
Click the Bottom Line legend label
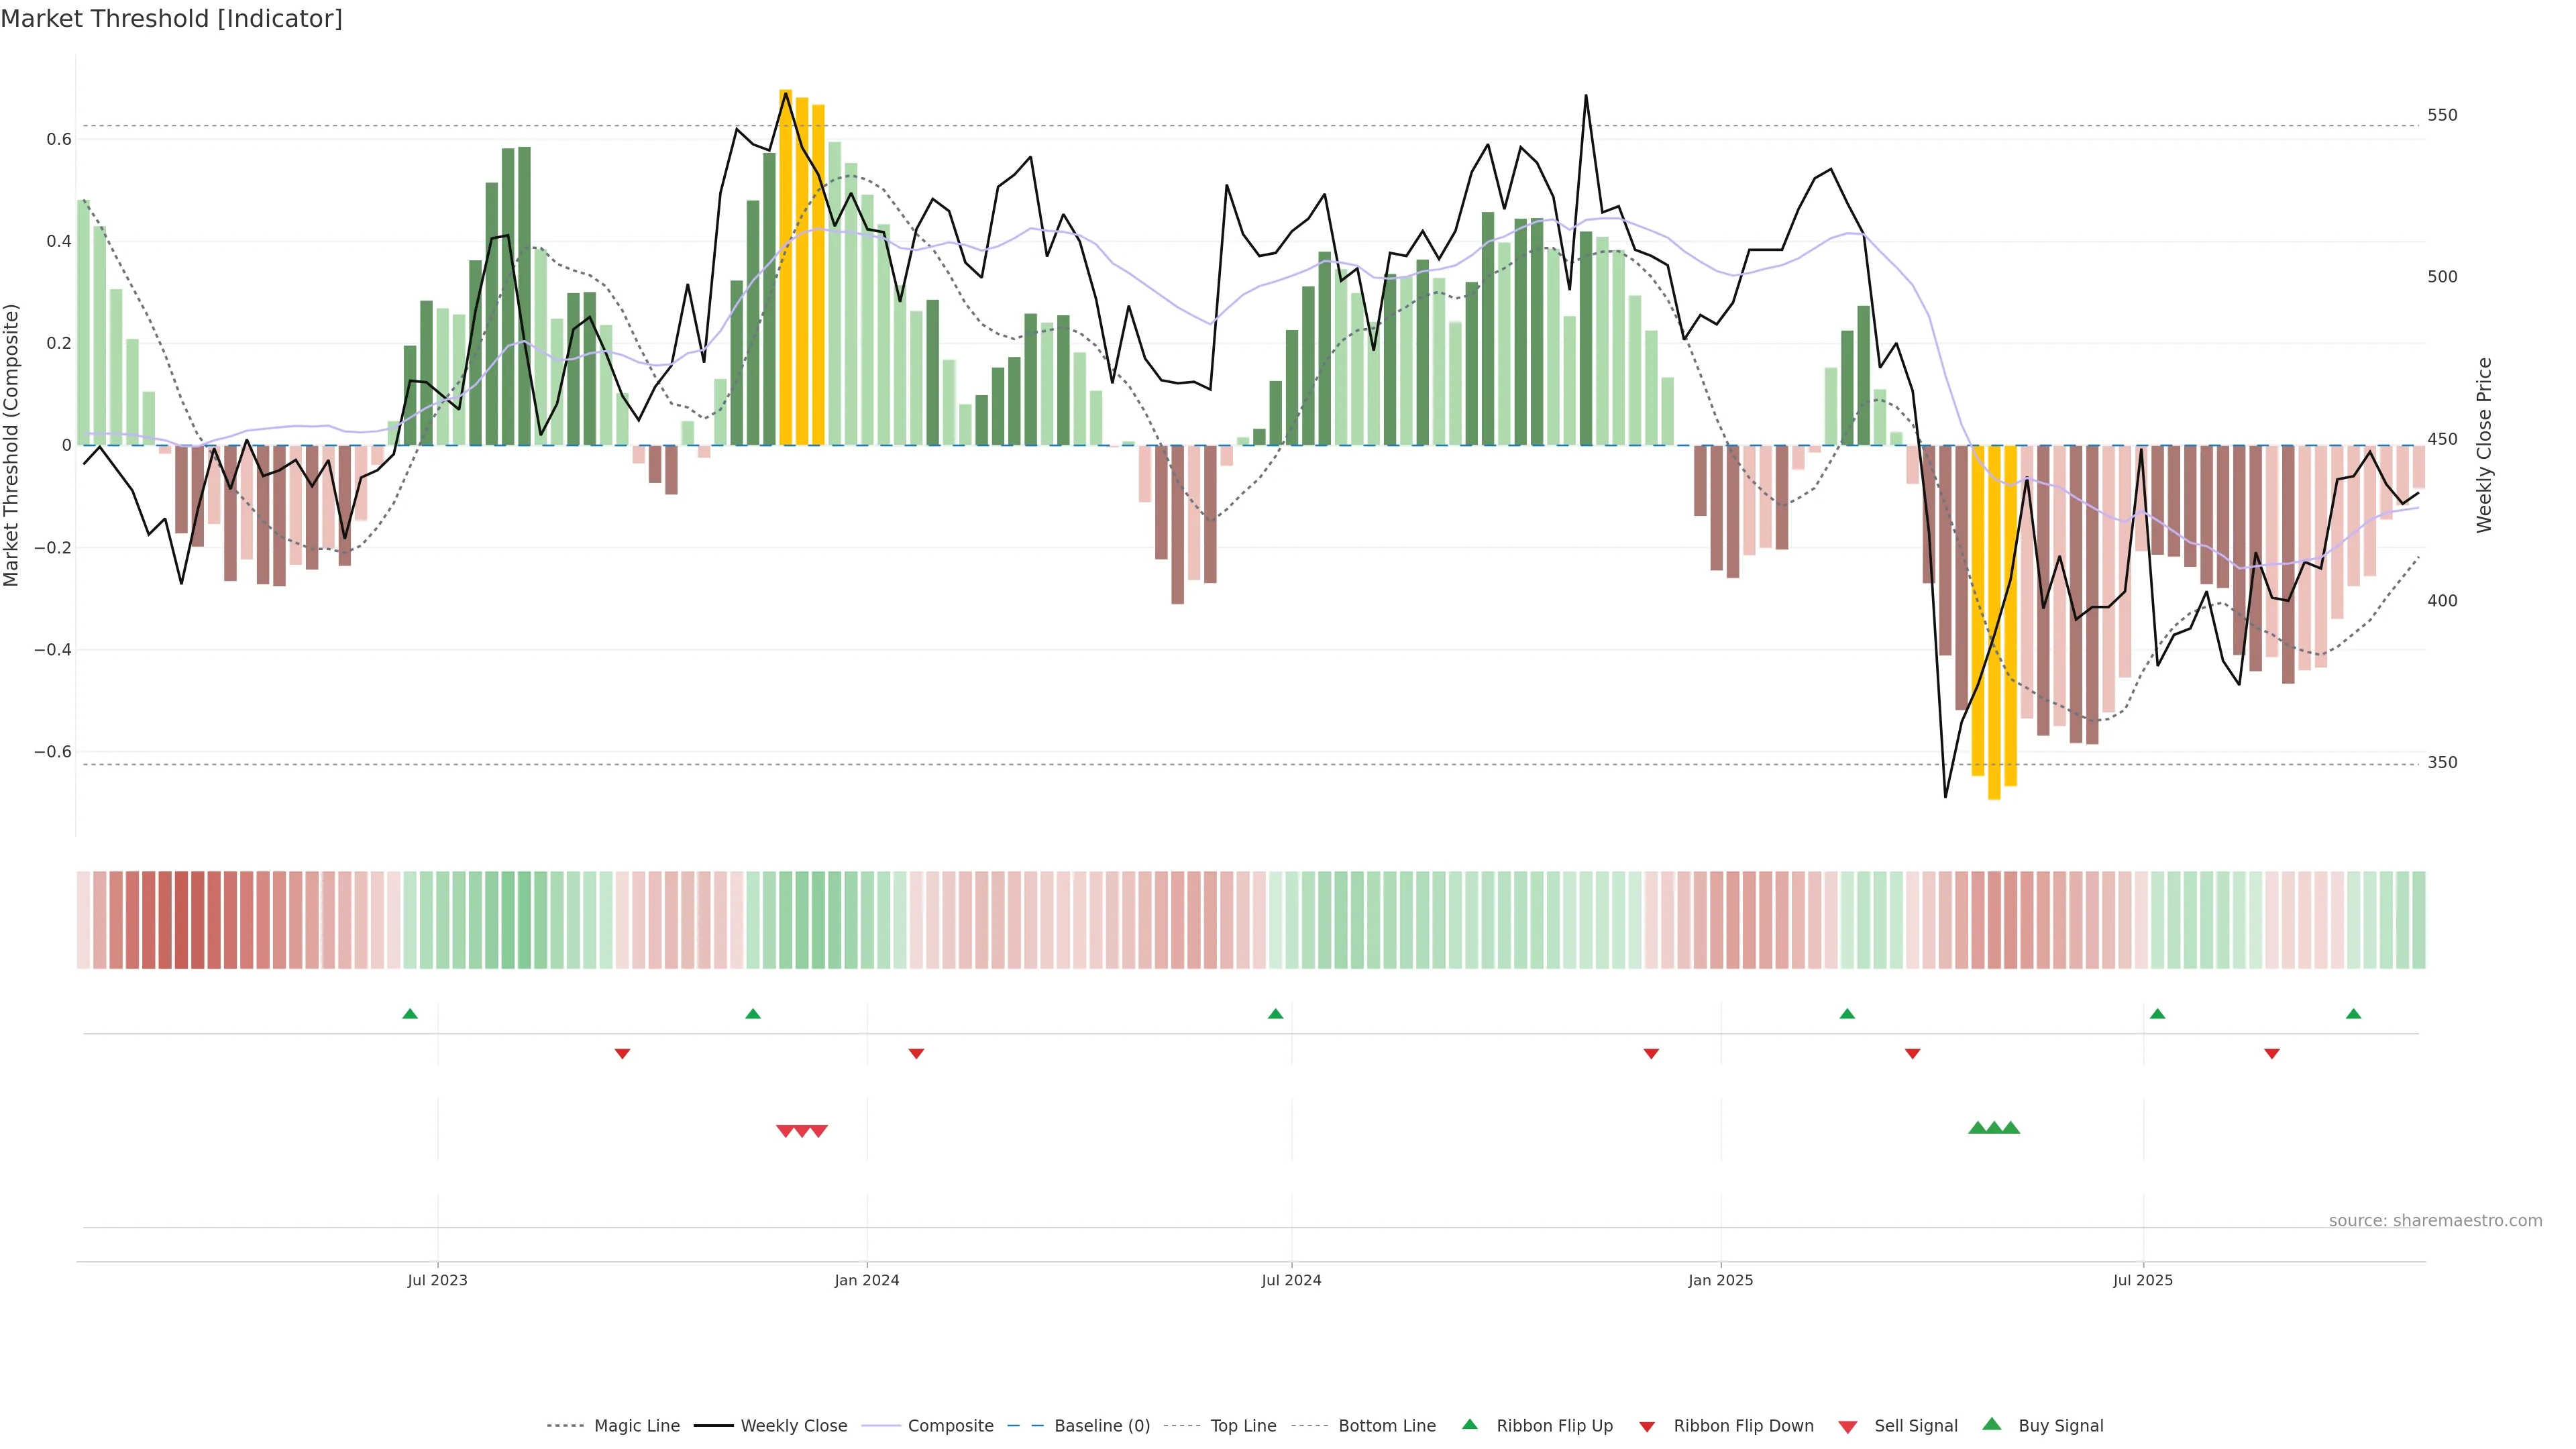click(1386, 1426)
